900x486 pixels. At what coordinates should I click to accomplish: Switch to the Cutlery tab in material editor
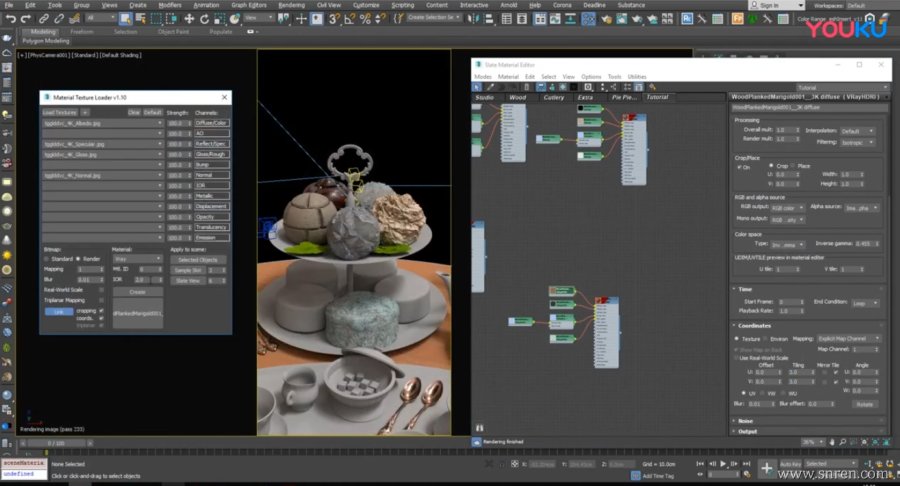point(553,97)
